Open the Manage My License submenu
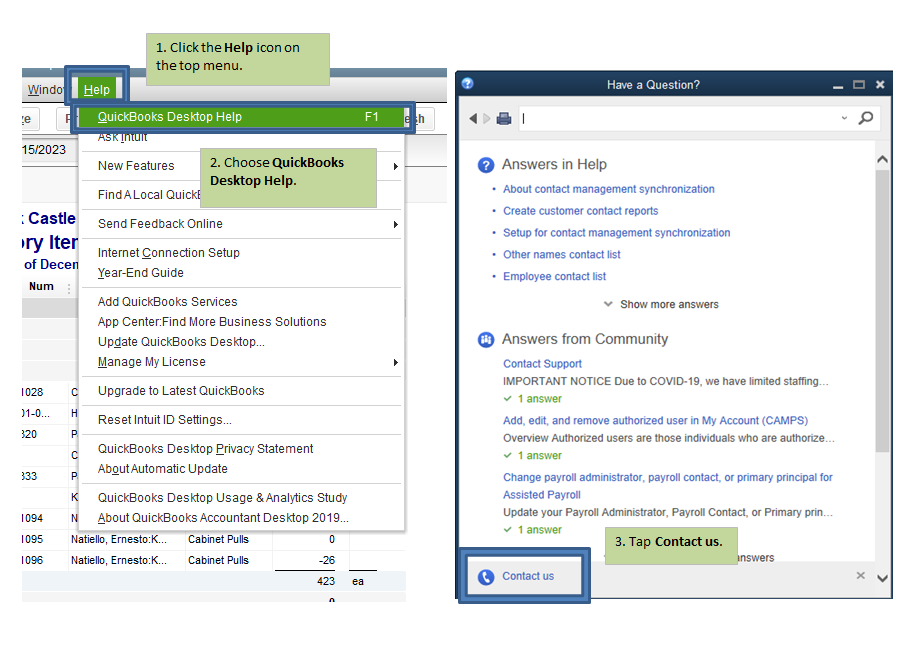 pyautogui.click(x=396, y=362)
